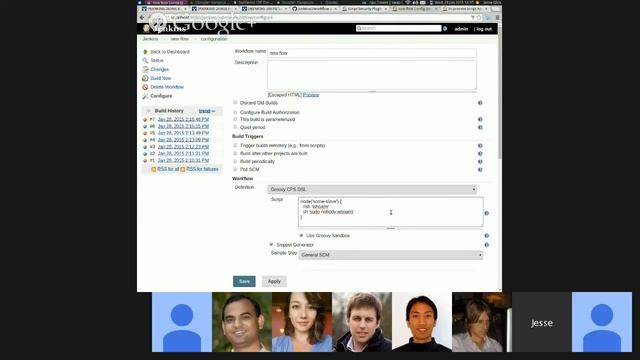
Task: Click the Jenkins breadcrumb item
Action: point(150,39)
